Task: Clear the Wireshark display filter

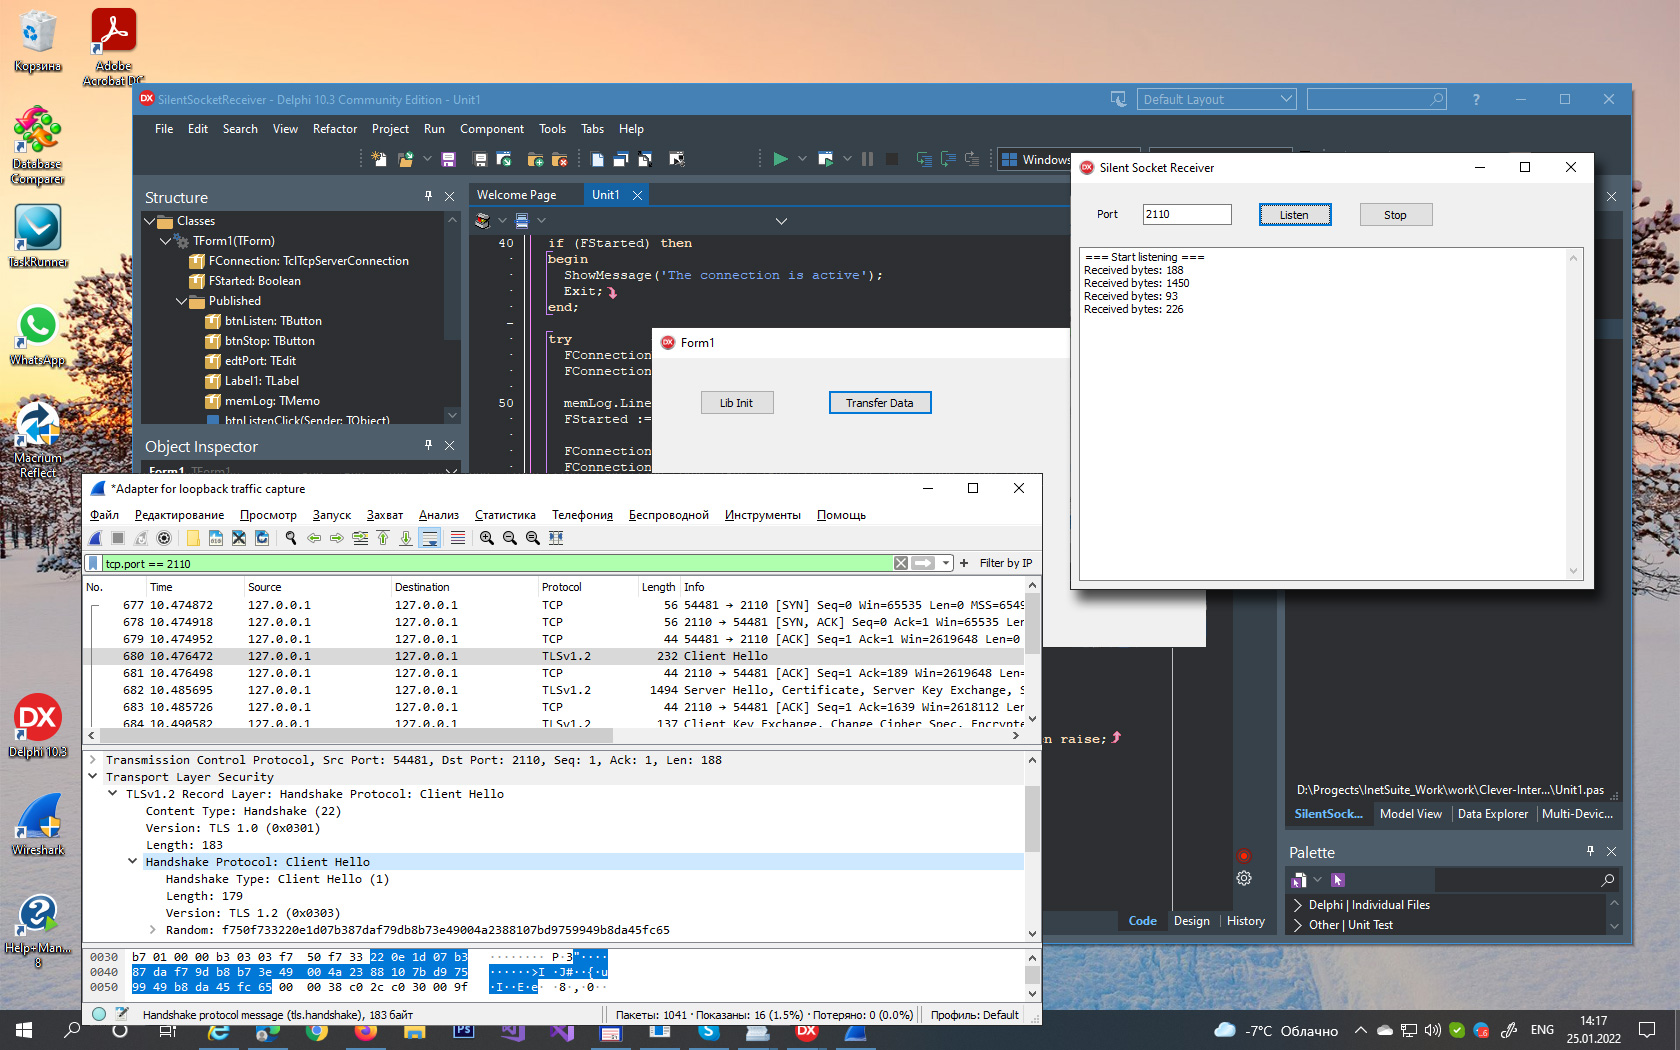Action: click(x=901, y=563)
